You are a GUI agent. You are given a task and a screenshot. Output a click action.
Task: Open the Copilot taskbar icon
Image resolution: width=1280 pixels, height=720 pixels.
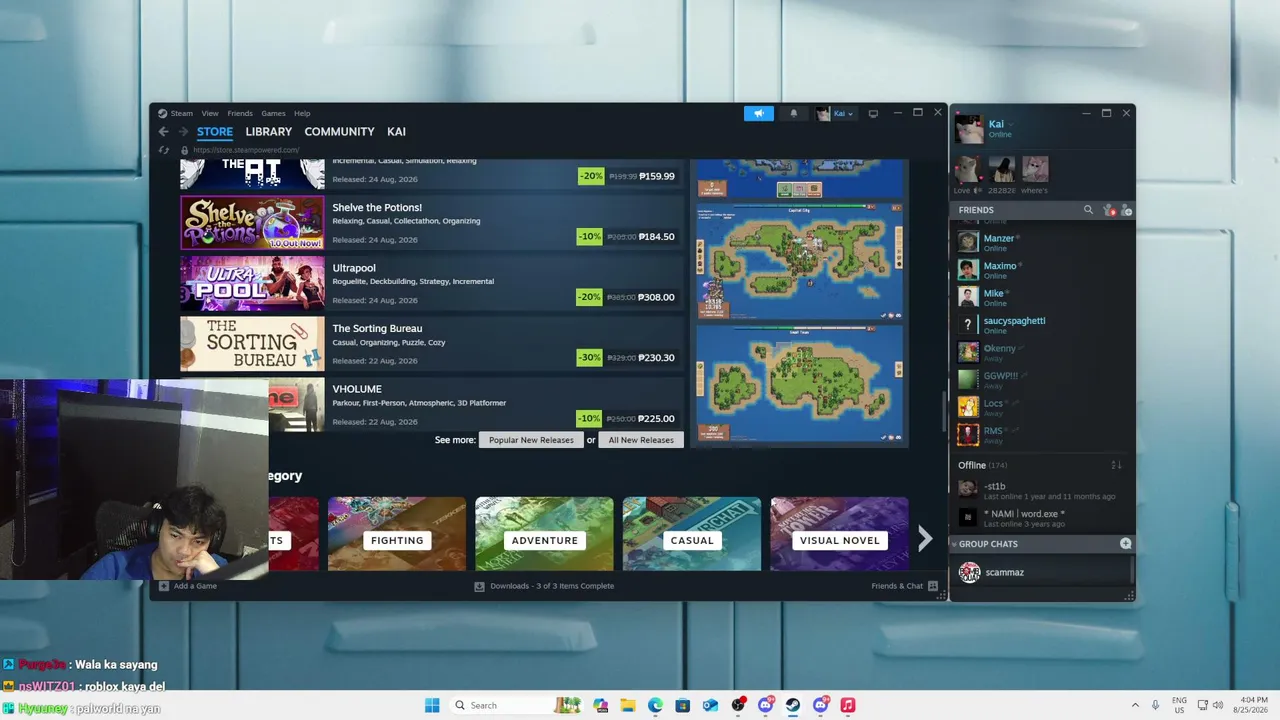(x=600, y=705)
